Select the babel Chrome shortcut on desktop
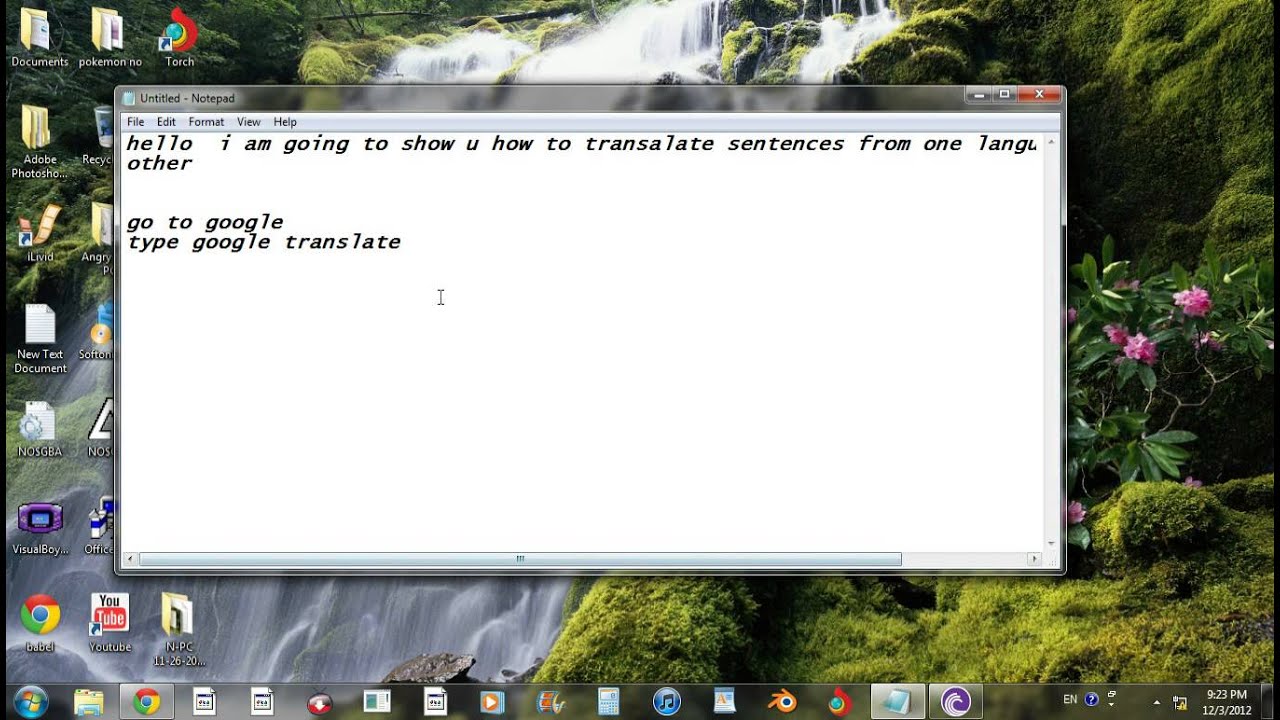 pyautogui.click(x=40, y=622)
